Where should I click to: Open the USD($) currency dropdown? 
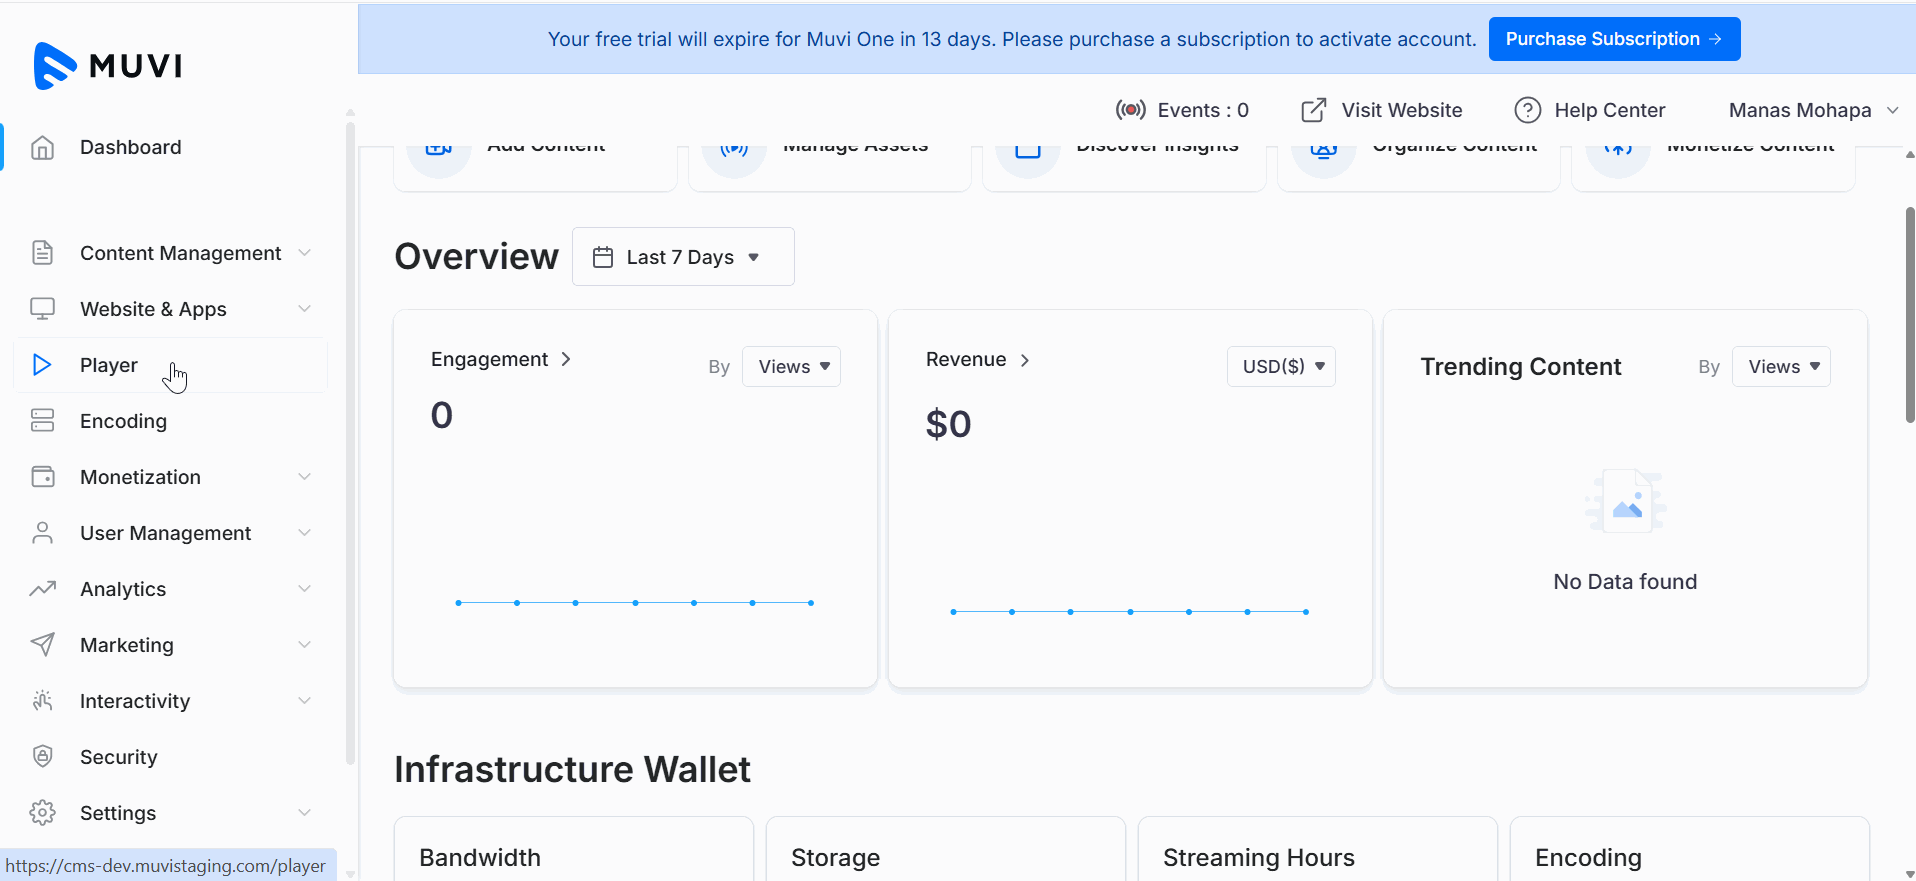(x=1281, y=367)
